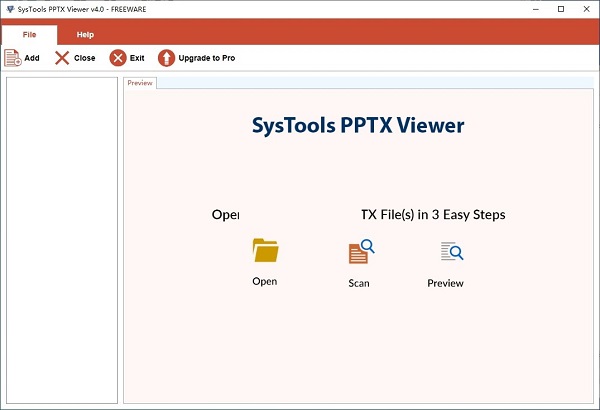Viewport: 600px width, 410px height.
Task: Click the Scan document magnifier icon
Action: click(362, 252)
